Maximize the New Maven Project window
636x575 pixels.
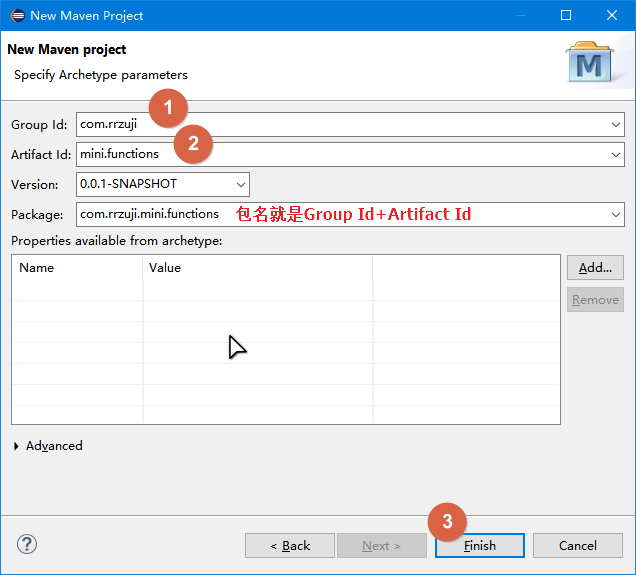click(x=566, y=15)
